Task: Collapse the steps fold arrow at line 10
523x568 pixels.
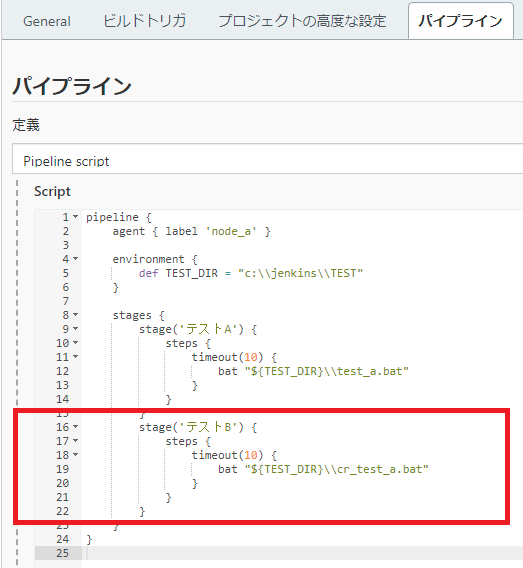Action: pyautogui.click(x=75, y=343)
